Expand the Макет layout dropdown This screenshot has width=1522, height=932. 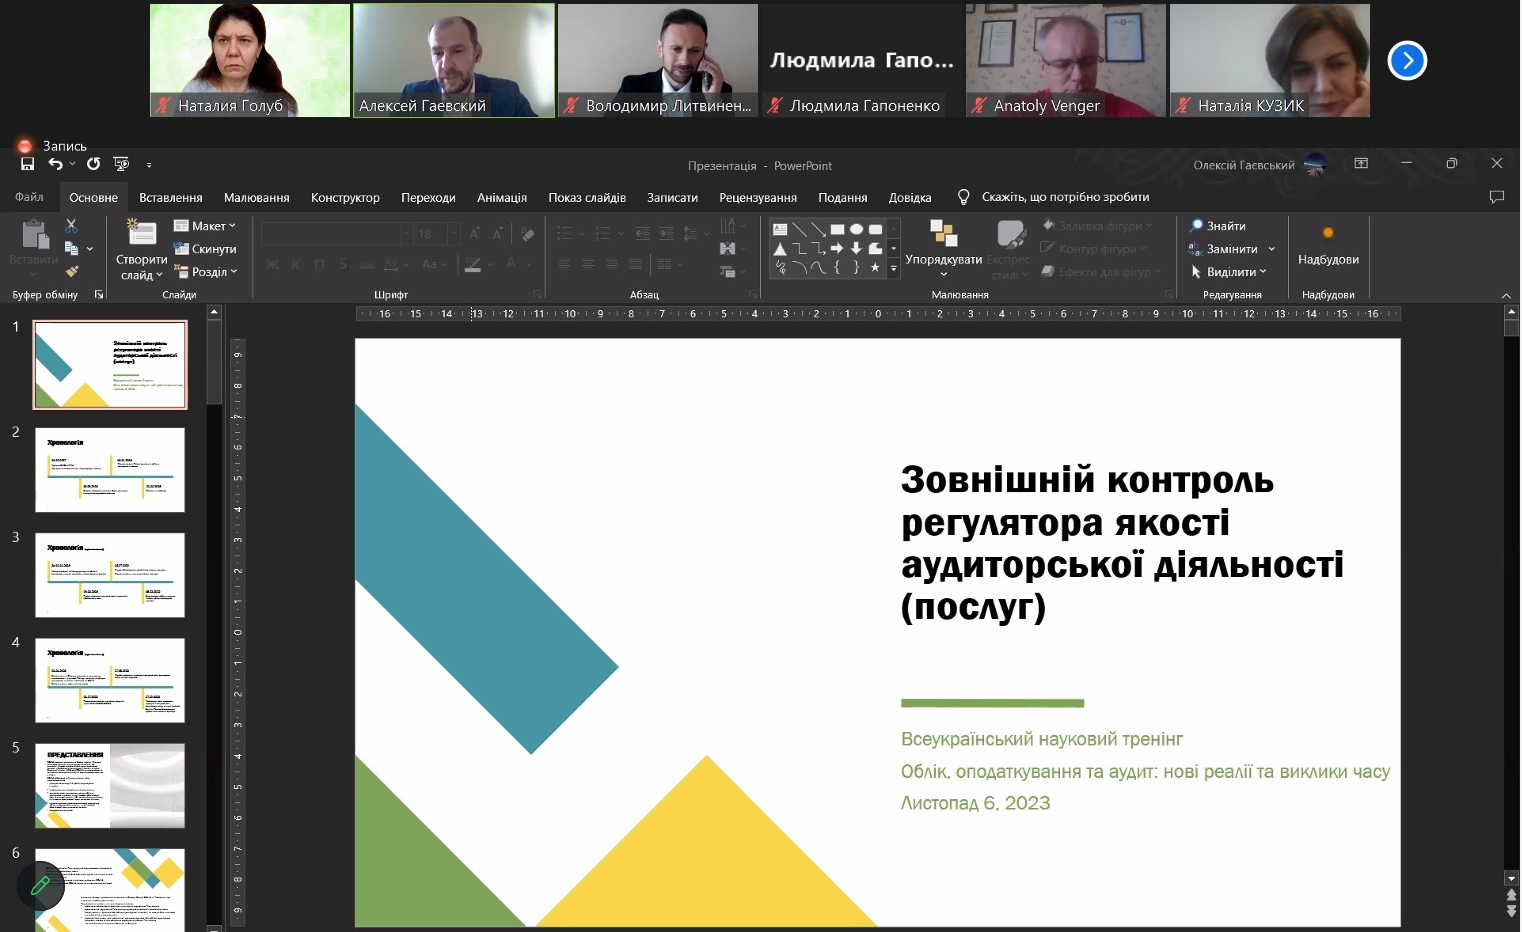[x=205, y=226]
